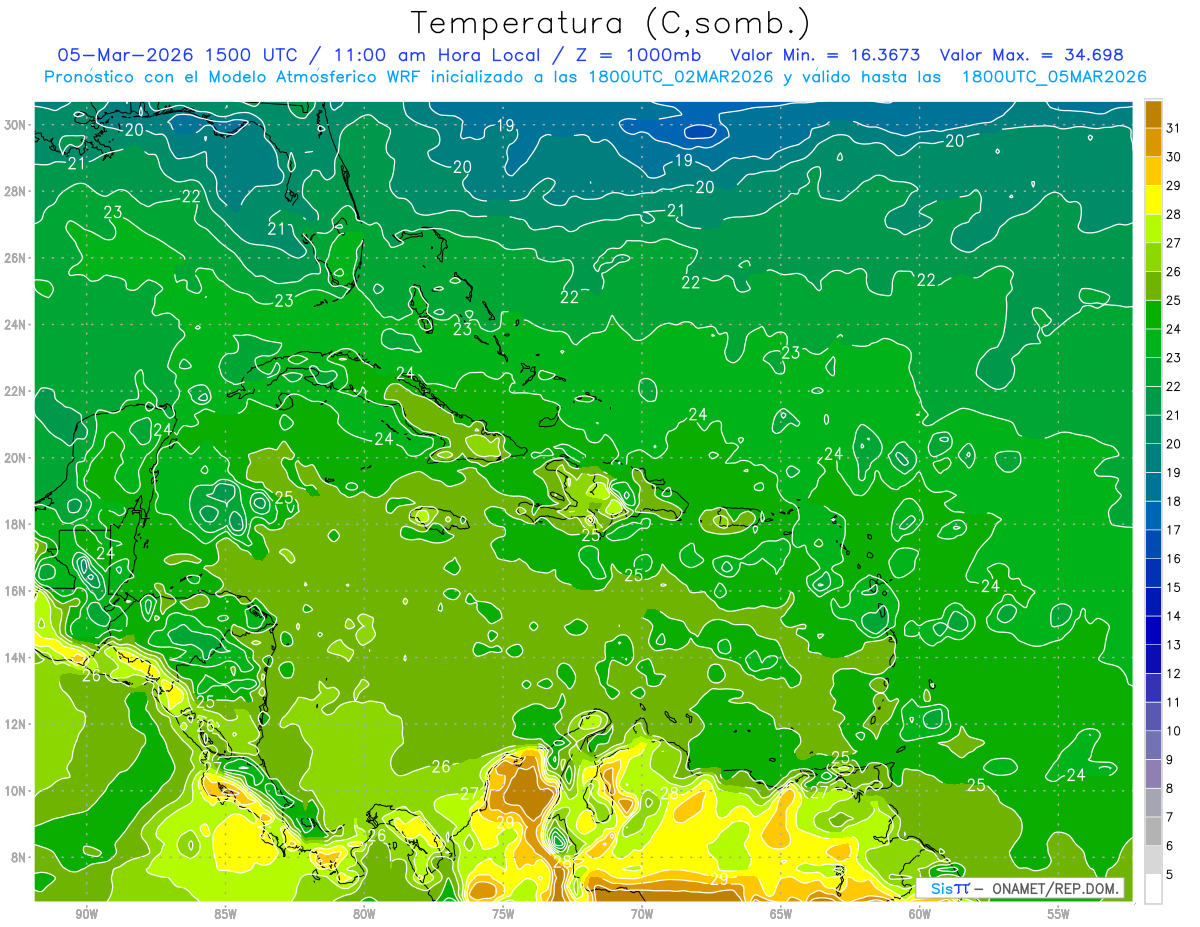Click the color scale label 5
Viewport: 1200px width, 927px height.
click(x=1170, y=874)
